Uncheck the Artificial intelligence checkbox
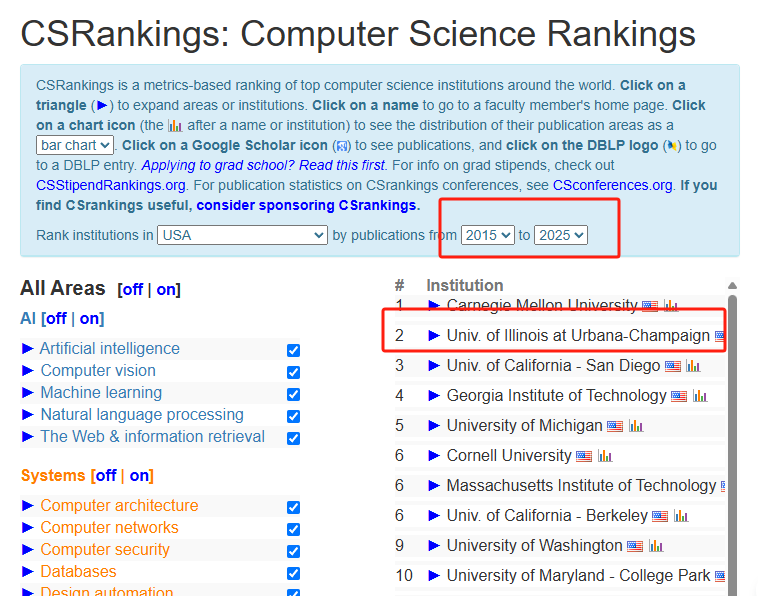 [293, 350]
